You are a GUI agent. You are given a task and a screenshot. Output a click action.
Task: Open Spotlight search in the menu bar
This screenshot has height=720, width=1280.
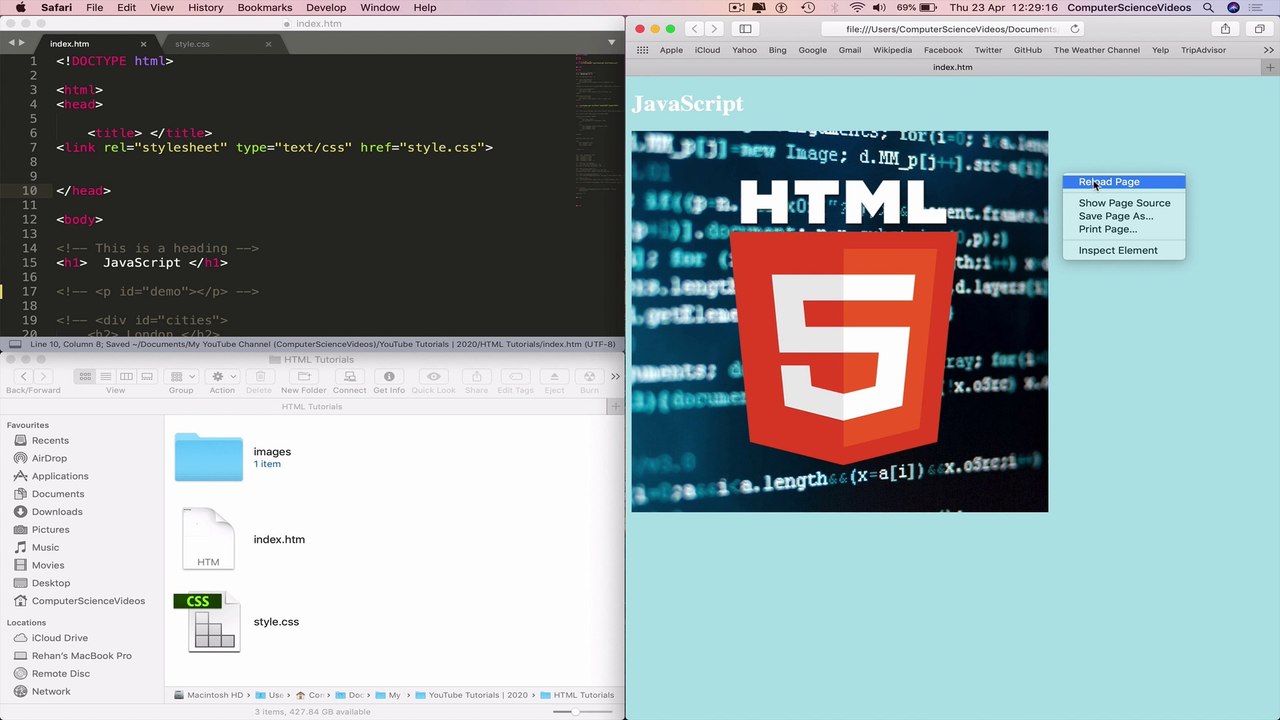tap(1208, 7)
